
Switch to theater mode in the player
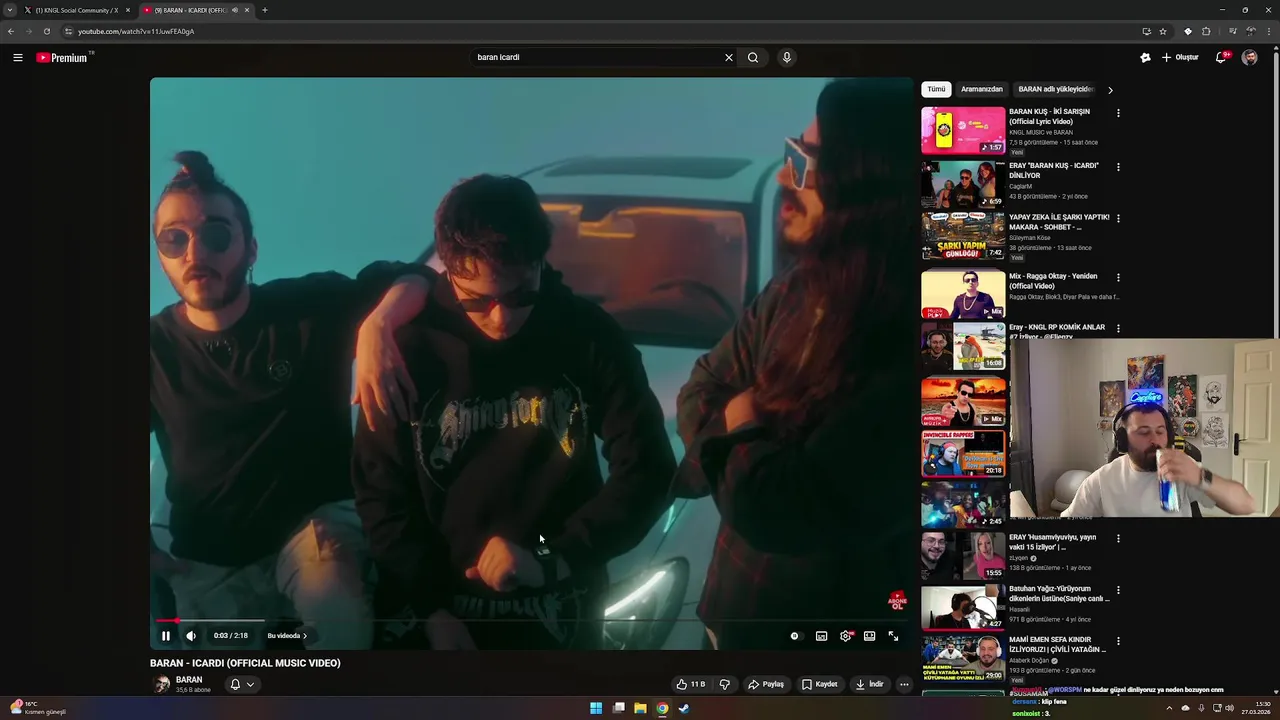tap(870, 636)
